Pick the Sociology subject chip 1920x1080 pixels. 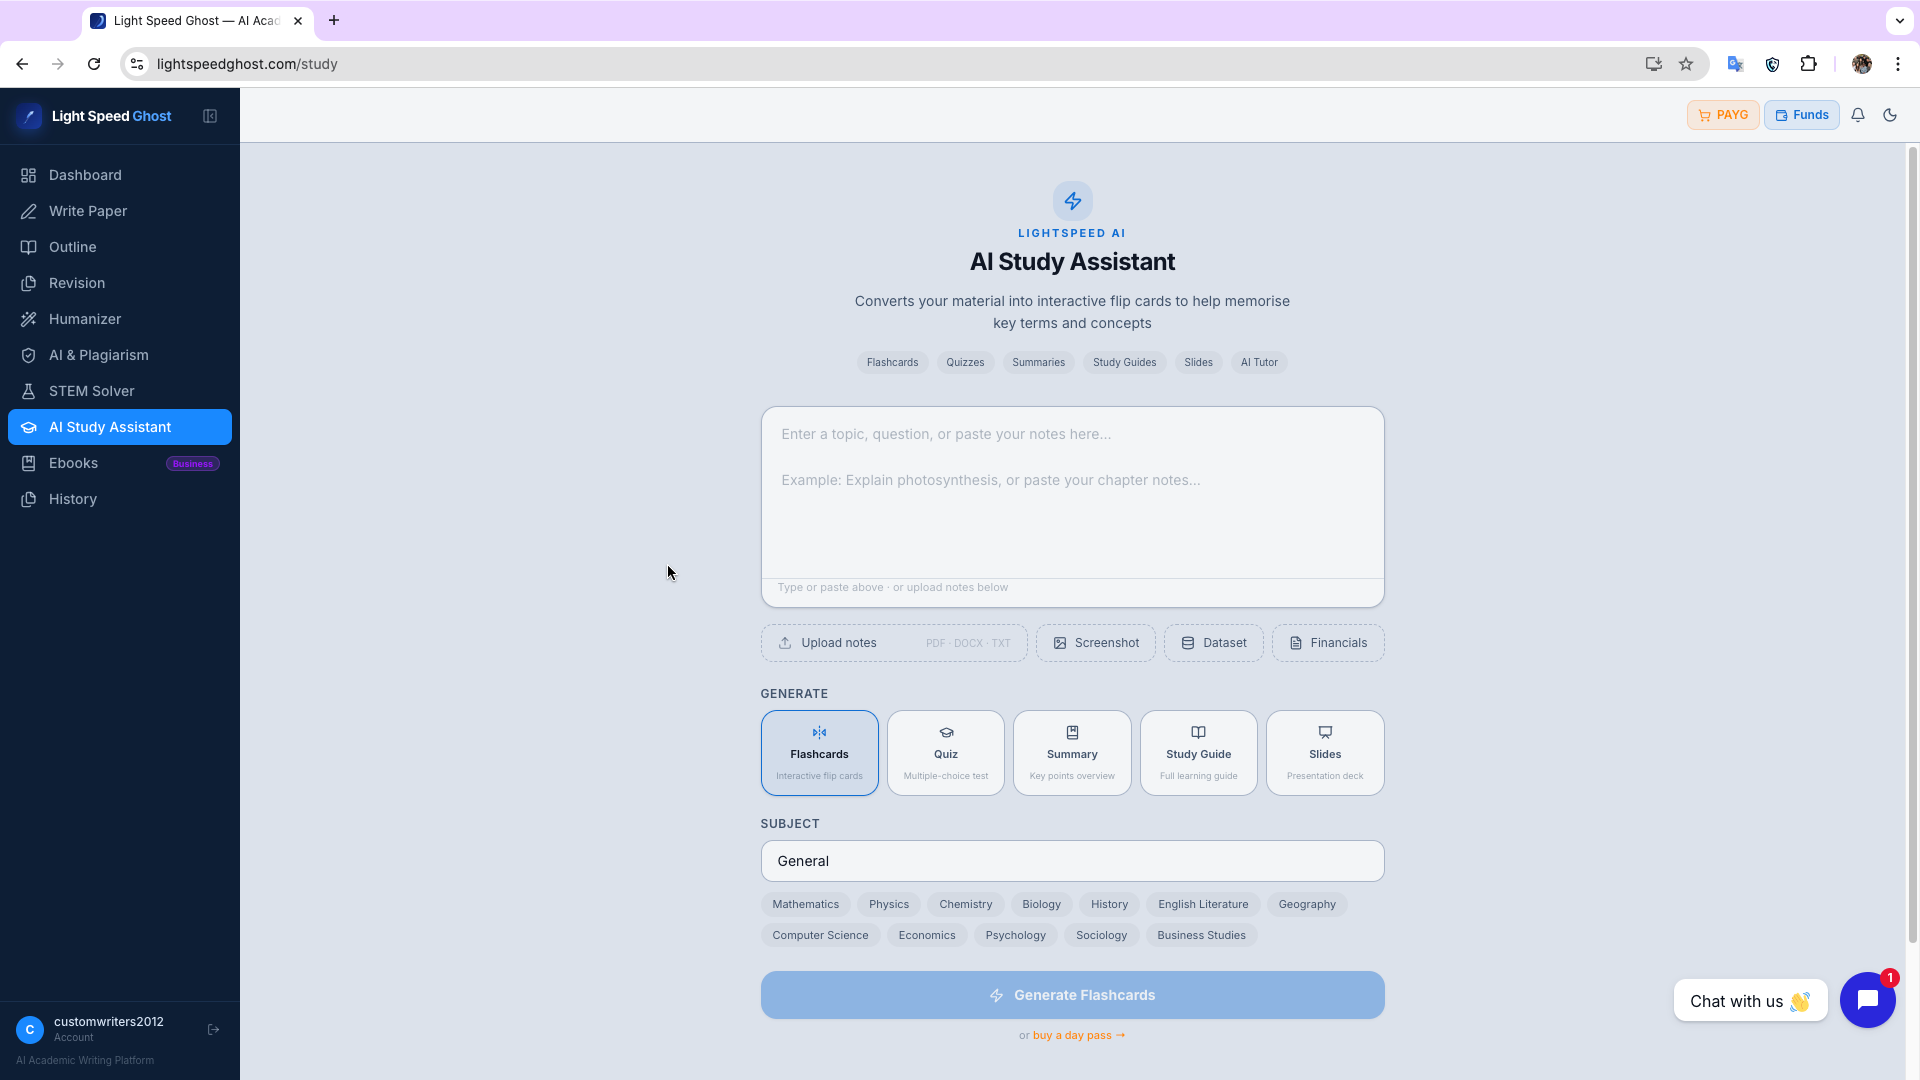point(1101,935)
